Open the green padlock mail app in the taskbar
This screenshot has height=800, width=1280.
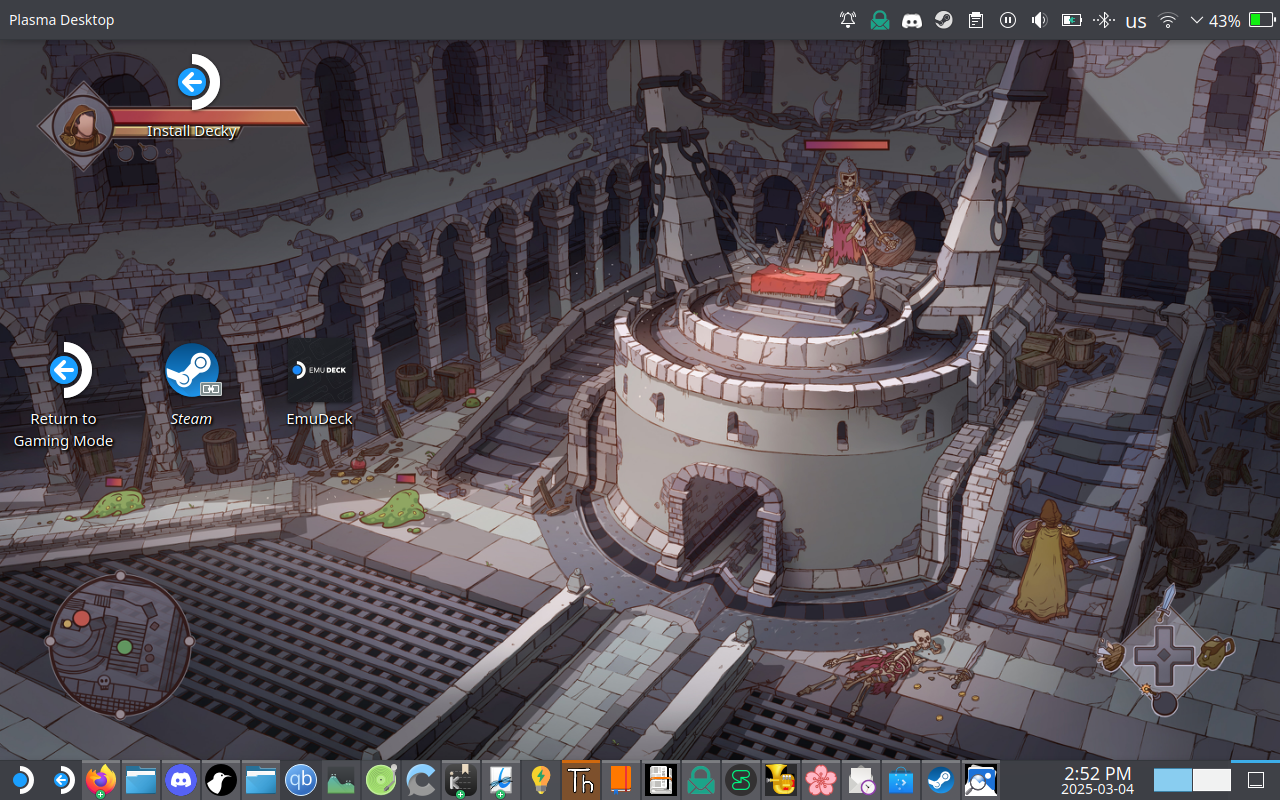coord(701,780)
